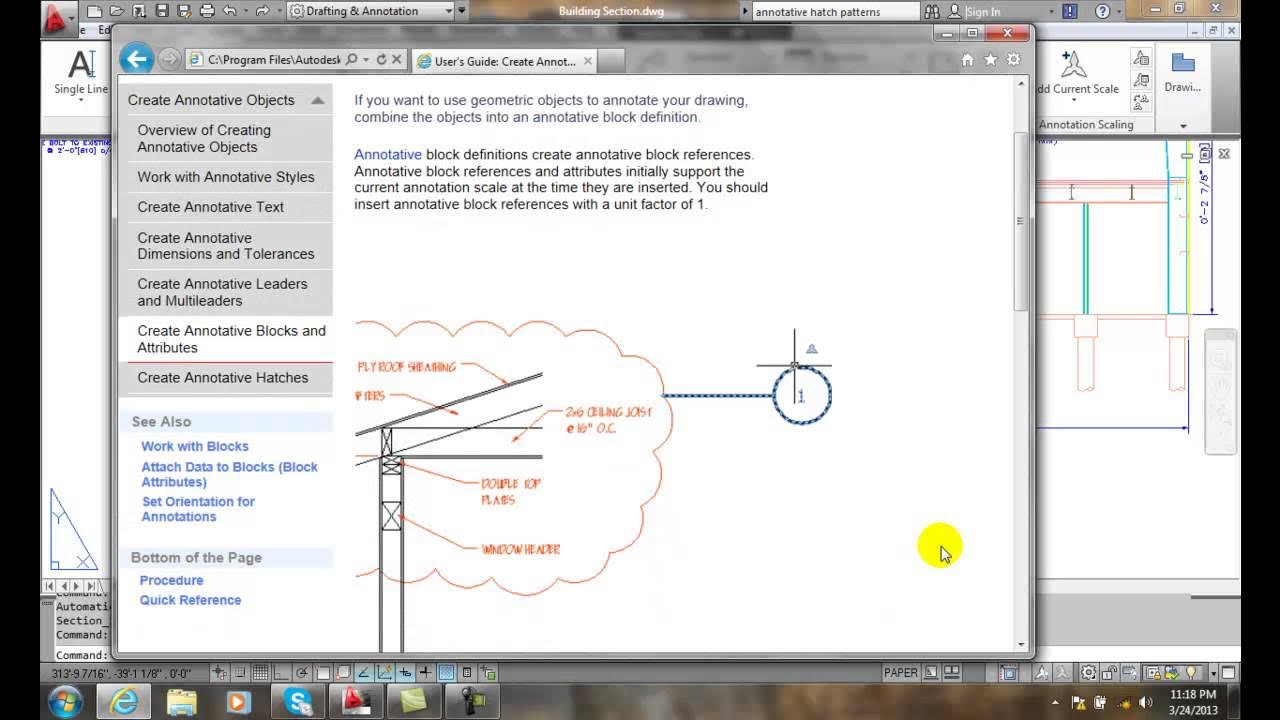This screenshot has width=1280, height=720.
Task: Expand the Annotation Scaling panel arrow
Action: [1183, 126]
